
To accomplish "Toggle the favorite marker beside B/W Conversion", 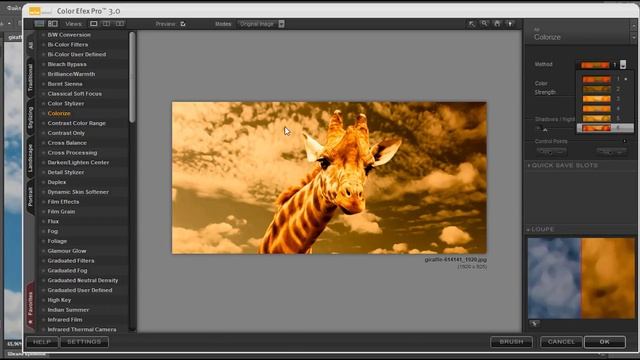I will click(x=43, y=35).
